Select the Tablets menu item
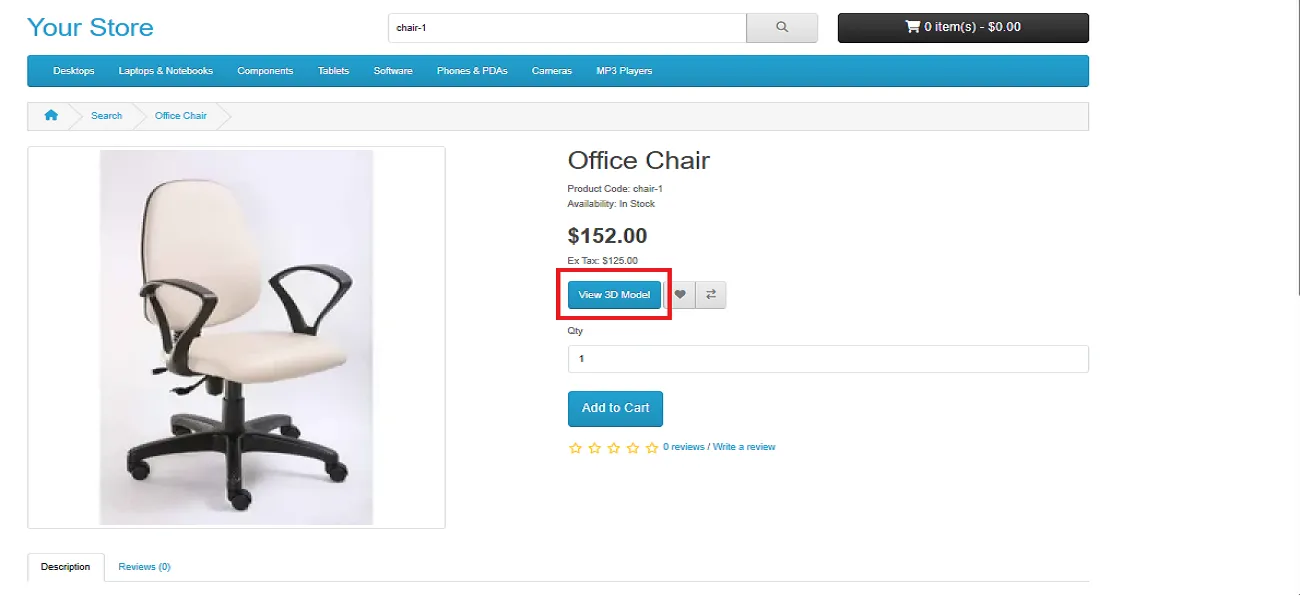Viewport: 1300px width, 596px height. point(334,71)
